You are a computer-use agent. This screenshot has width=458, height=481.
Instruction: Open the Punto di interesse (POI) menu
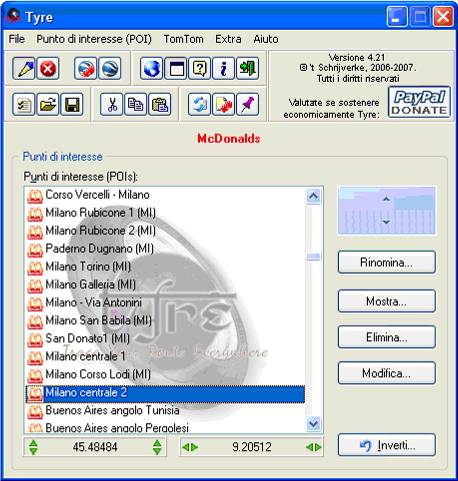pos(94,39)
